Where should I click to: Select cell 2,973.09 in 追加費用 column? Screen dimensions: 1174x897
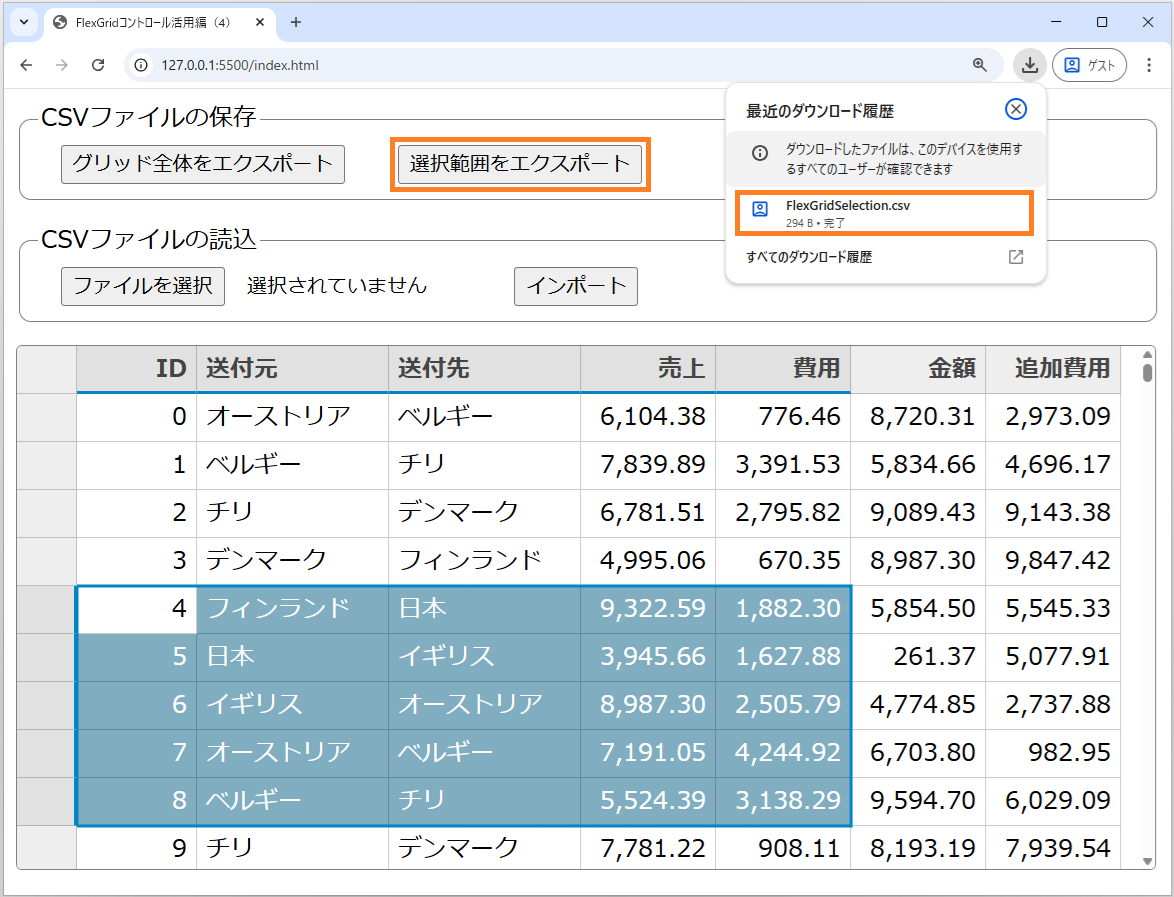1053,417
